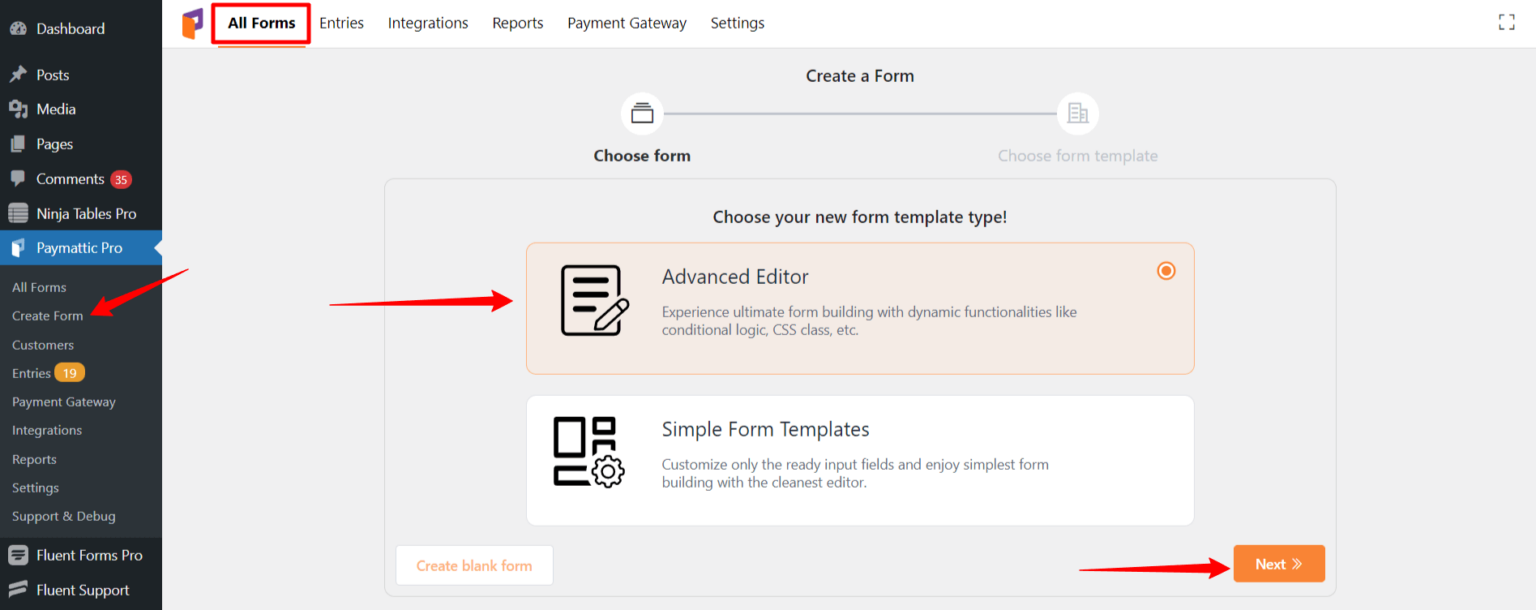
Task: Open the Dashboard from the admin sidebar
Action: tap(70, 28)
